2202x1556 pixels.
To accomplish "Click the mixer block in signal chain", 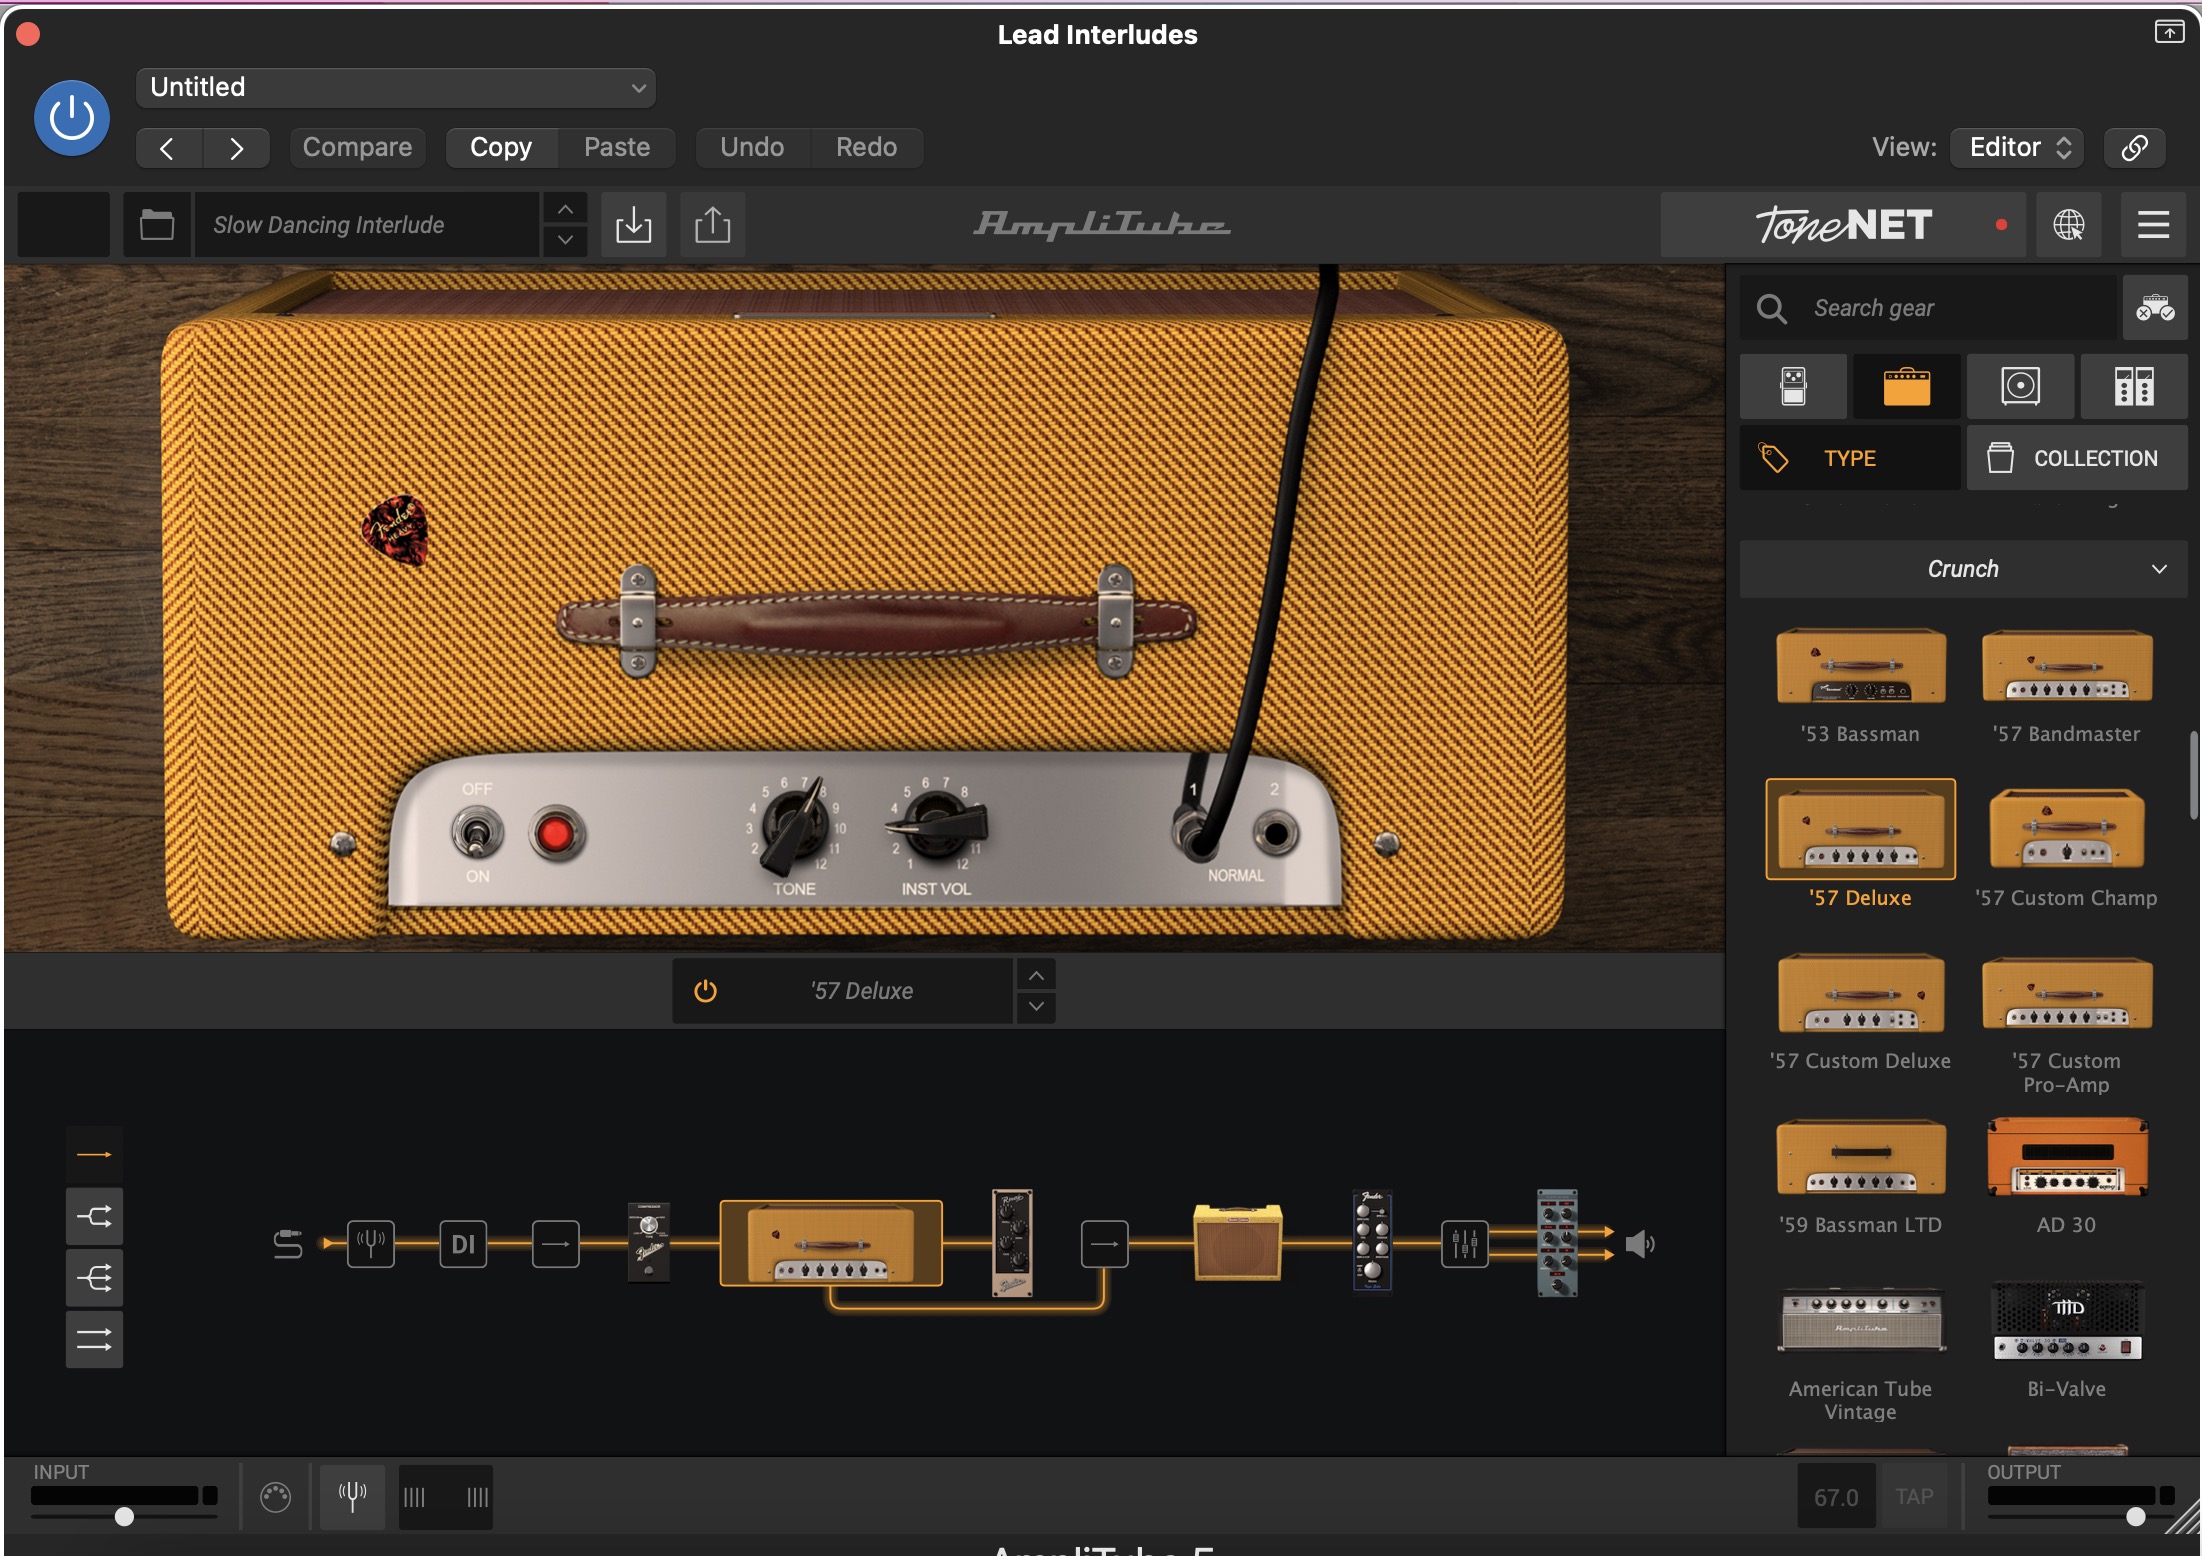I will pos(1464,1244).
